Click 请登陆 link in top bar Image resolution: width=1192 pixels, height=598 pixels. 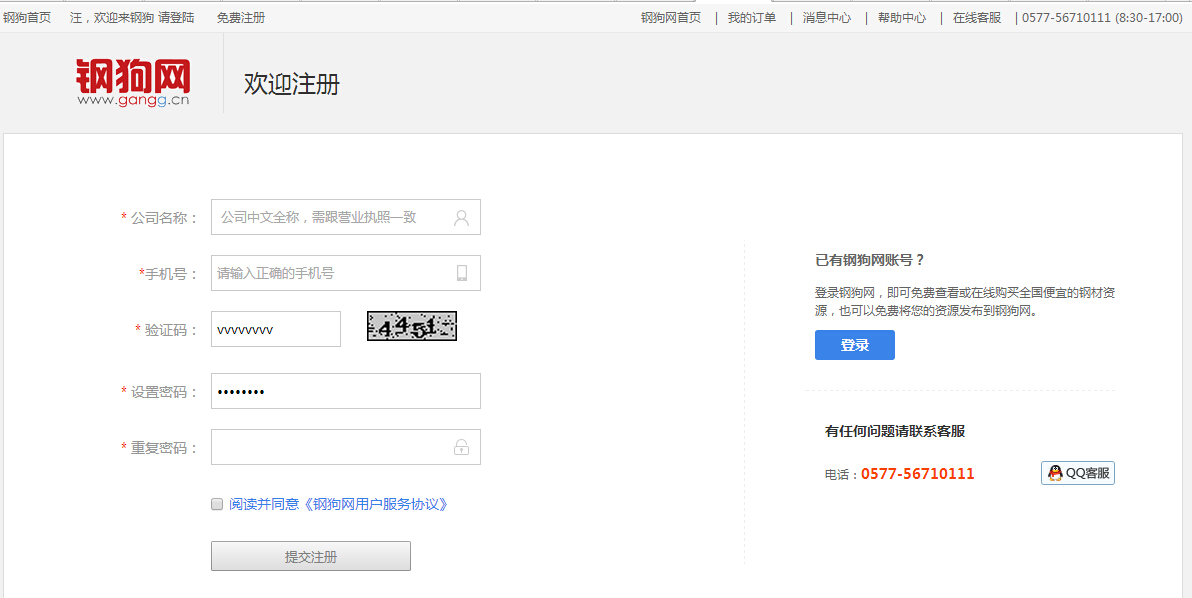point(176,18)
